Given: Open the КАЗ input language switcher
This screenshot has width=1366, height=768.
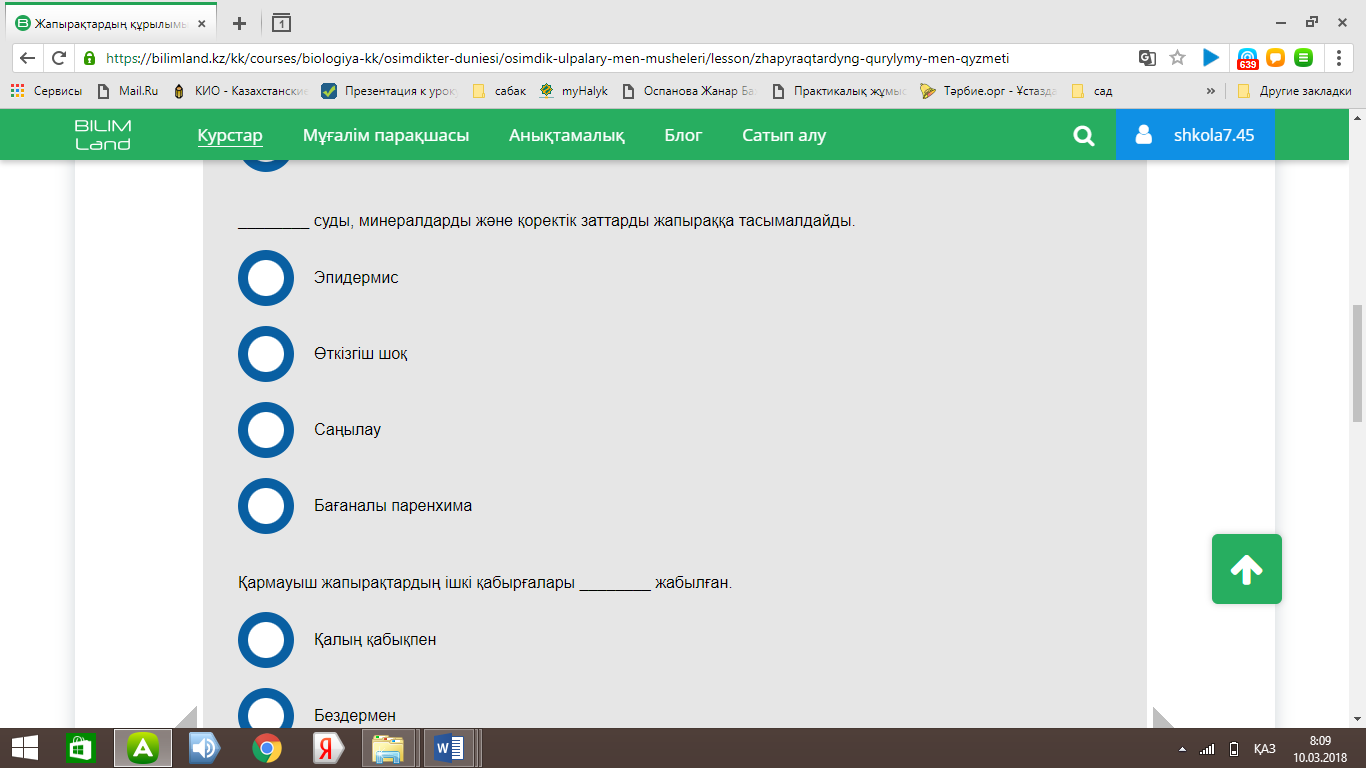Looking at the screenshot, I should [x=1265, y=749].
